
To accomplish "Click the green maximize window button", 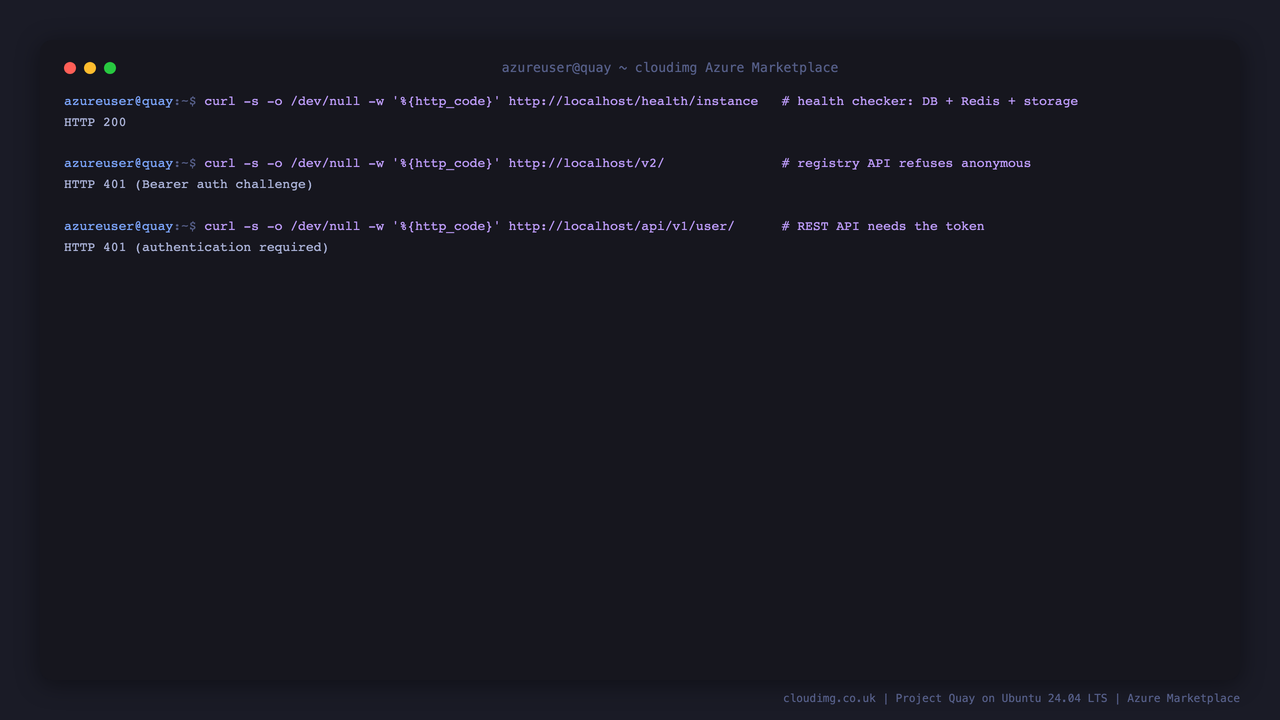I will (110, 68).
